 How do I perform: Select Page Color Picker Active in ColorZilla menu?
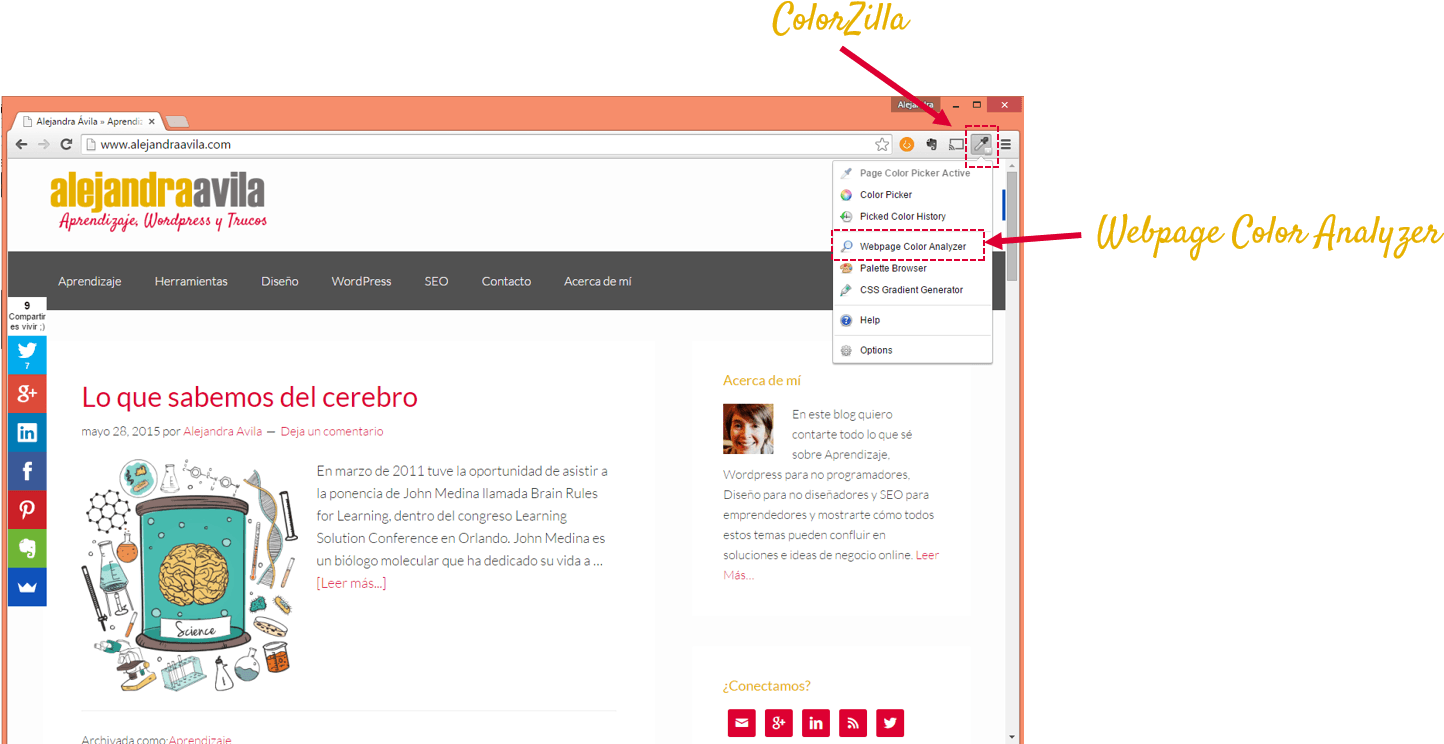[x=912, y=173]
